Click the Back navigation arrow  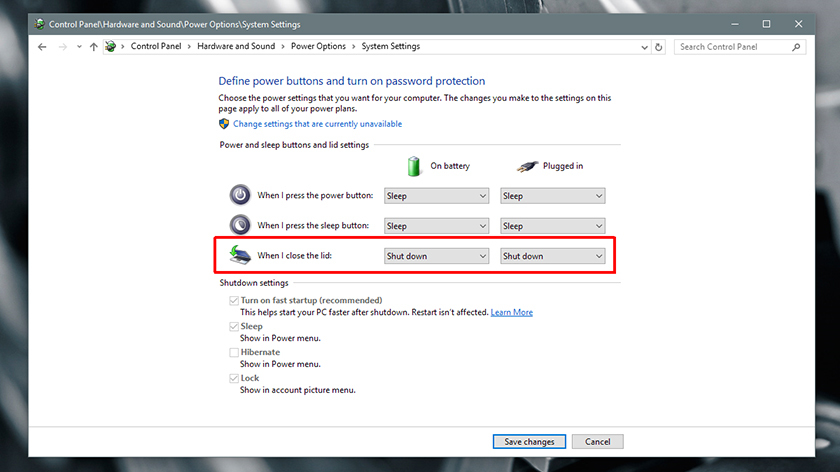pos(42,47)
